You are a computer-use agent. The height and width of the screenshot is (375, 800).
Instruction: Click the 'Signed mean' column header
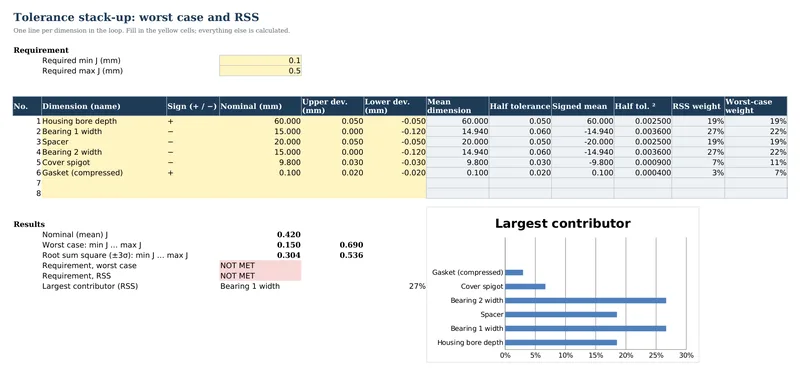click(583, 106)
